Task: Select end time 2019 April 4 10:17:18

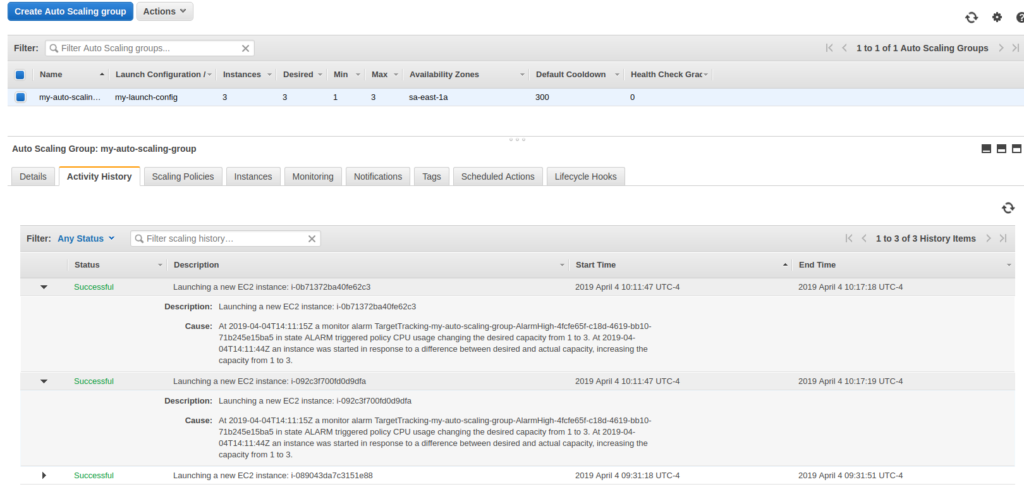Action: [x=850, y=287]
